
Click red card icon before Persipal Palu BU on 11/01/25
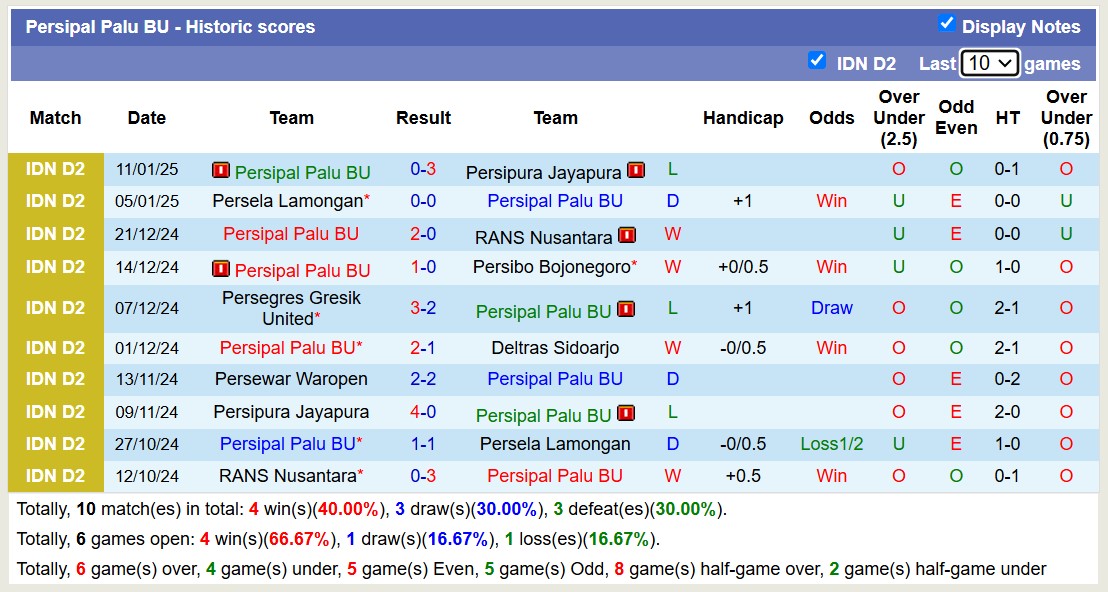tap(221, 171)
